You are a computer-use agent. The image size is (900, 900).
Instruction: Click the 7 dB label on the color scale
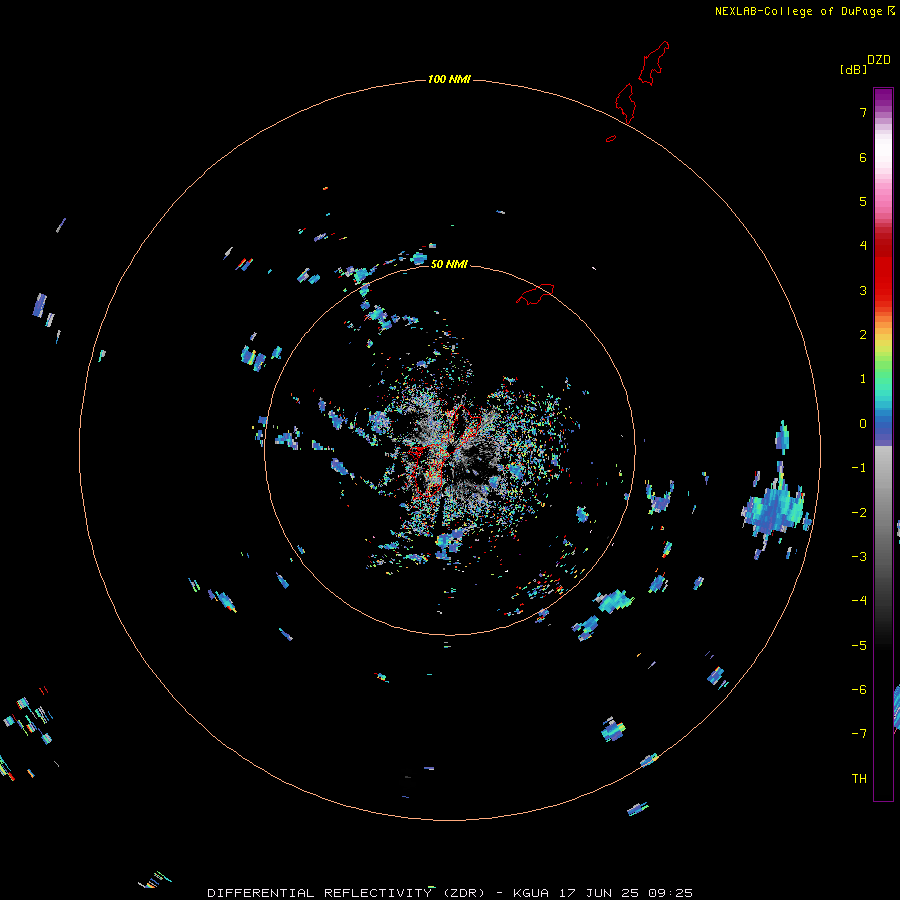point(863,112)
